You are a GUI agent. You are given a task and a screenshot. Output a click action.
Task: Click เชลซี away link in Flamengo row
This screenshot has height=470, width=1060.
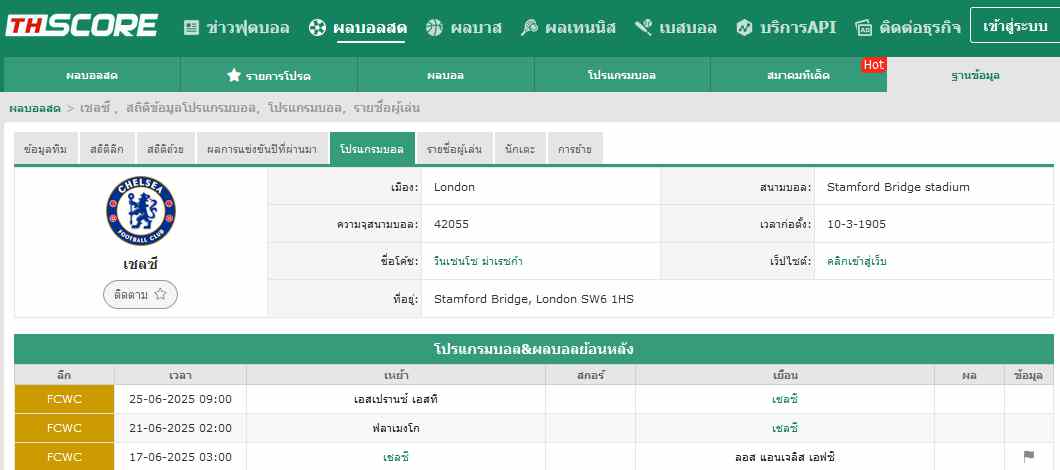coord(785,428)
